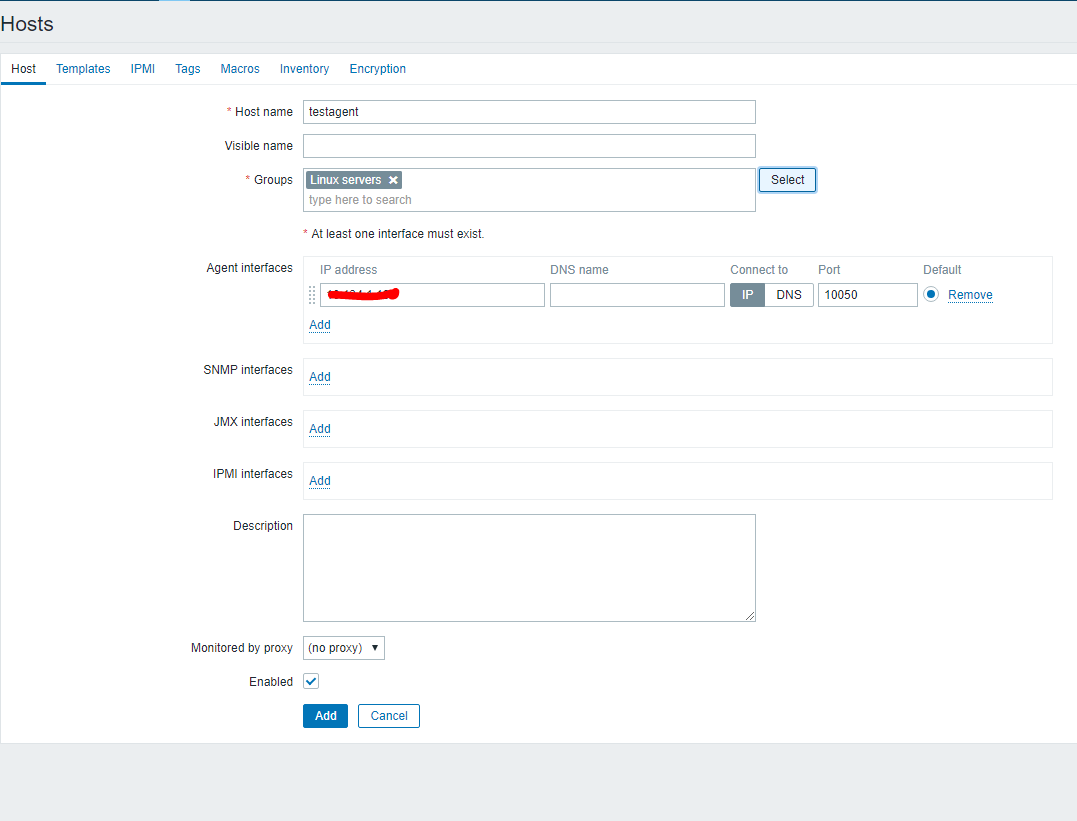Select the Default interface radio button
The image size is (1077, 821).
[x=931, y=295]
